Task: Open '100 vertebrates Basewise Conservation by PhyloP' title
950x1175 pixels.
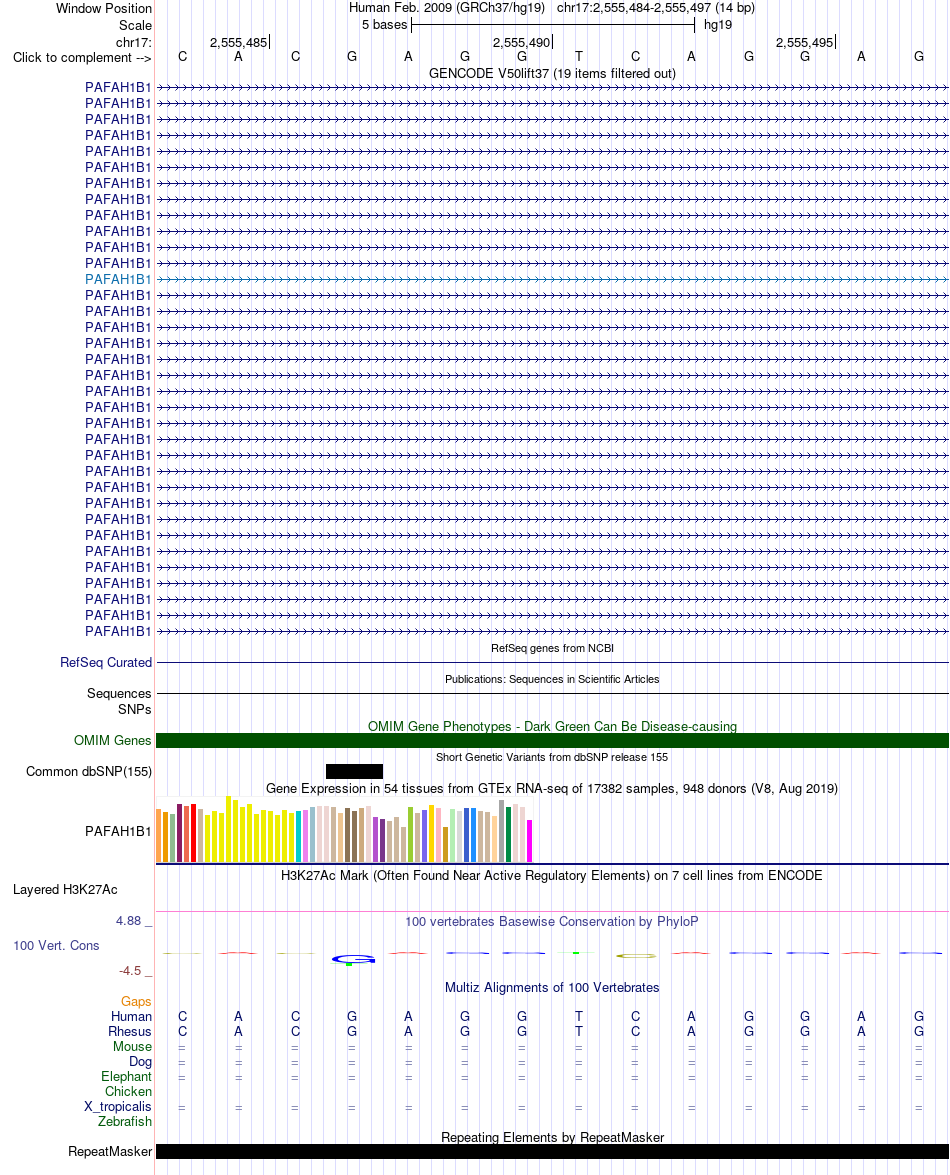Action: [x=552, y=921]
